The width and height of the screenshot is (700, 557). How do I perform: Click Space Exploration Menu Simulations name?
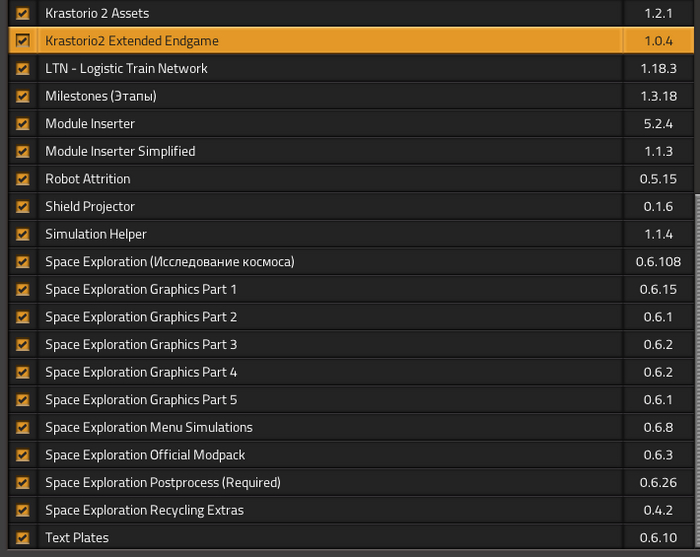pyautogui.click(x=149, y=427)
